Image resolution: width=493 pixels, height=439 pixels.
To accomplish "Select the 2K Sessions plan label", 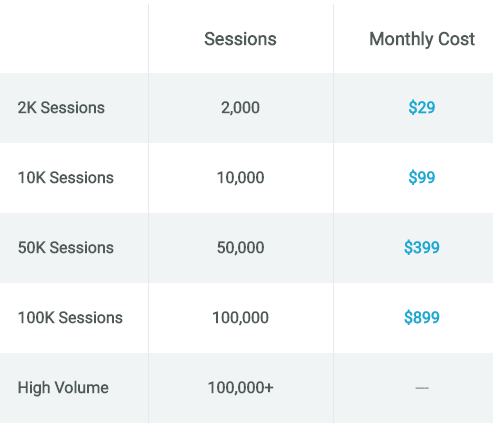I will click(x=61, y=108).
